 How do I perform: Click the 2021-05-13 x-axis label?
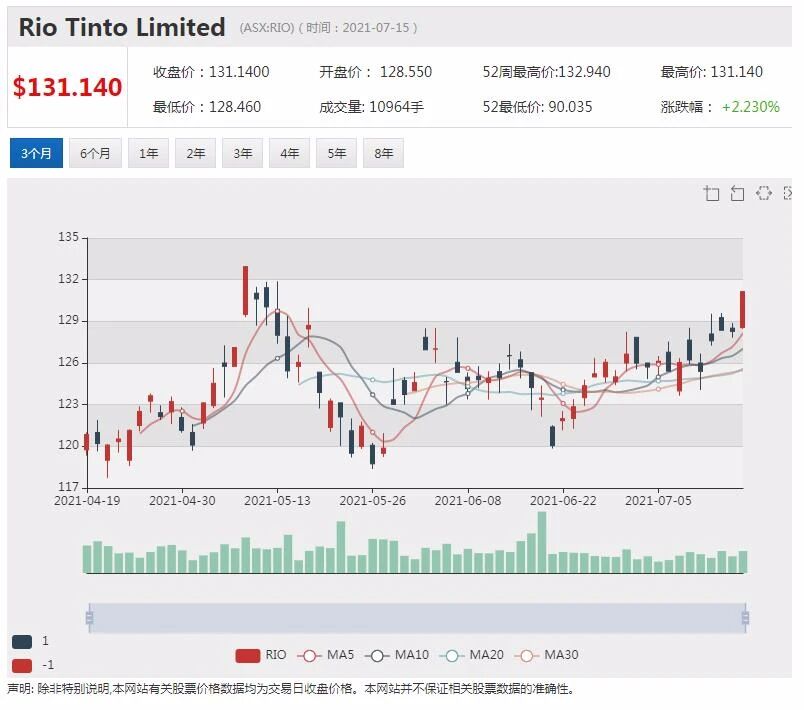tap(277, 501)
